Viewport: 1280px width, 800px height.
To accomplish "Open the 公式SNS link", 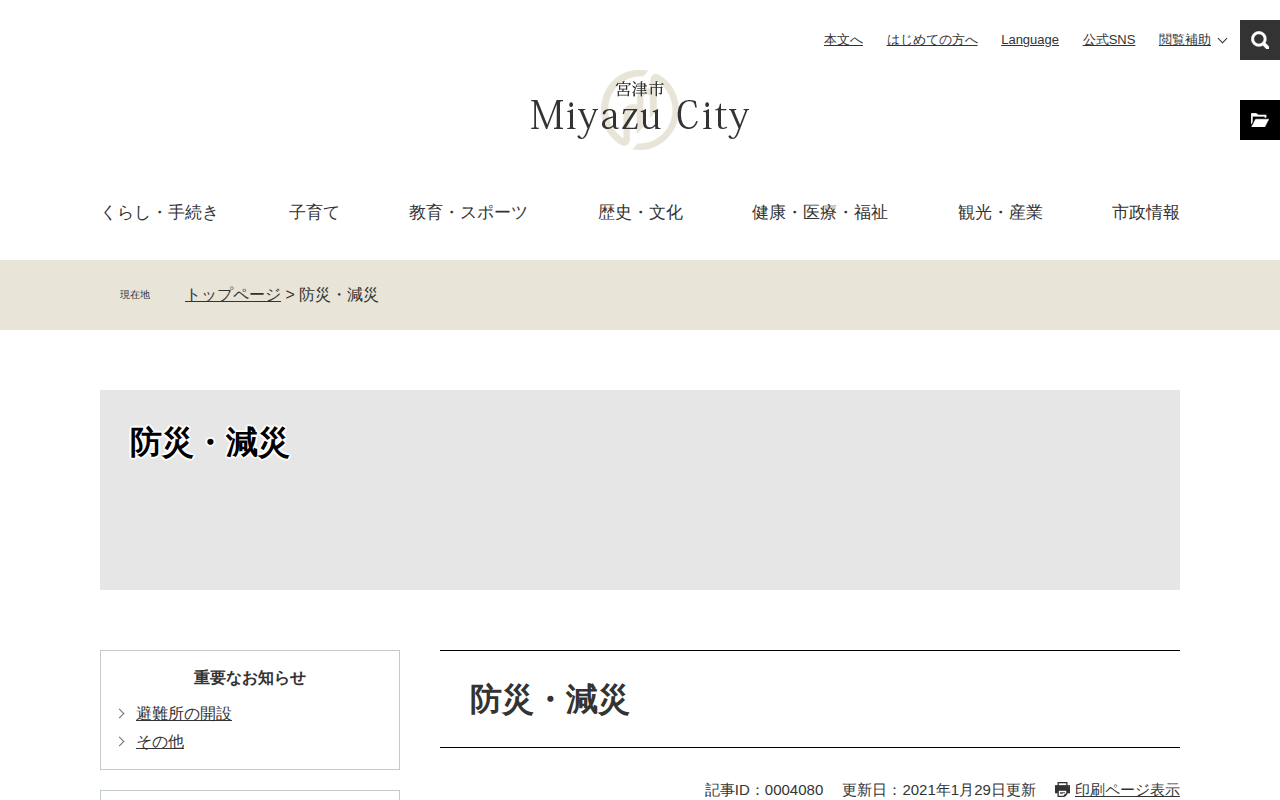I will click(1109, 40).
